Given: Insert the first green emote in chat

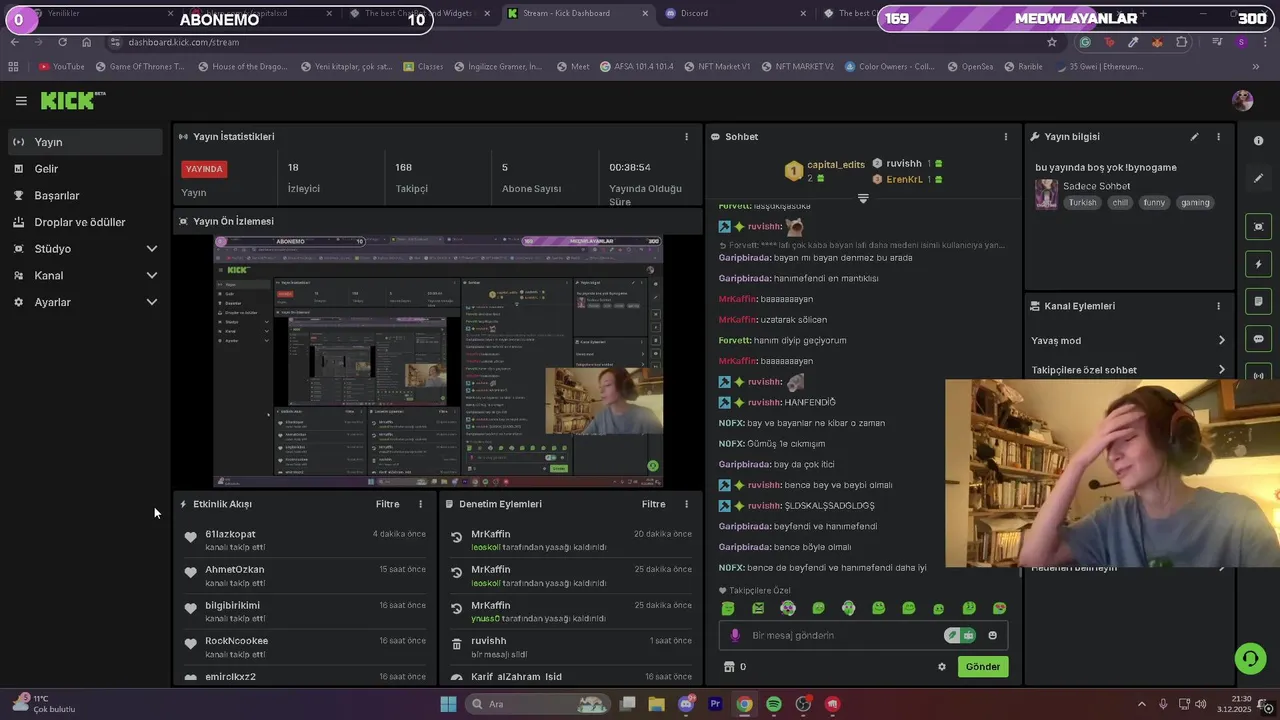Looking at the screenshot, I should (x=728, y=608).
